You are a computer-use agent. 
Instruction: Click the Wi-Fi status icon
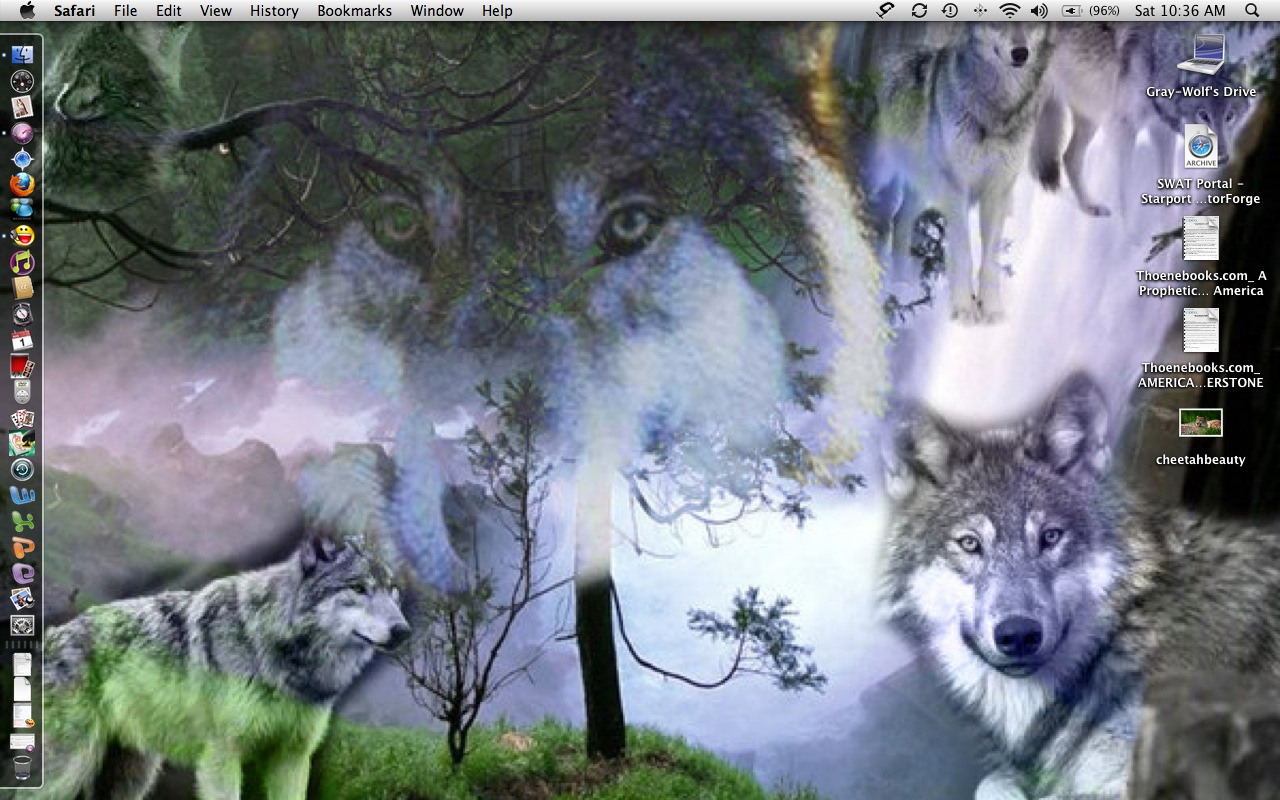1010,10
